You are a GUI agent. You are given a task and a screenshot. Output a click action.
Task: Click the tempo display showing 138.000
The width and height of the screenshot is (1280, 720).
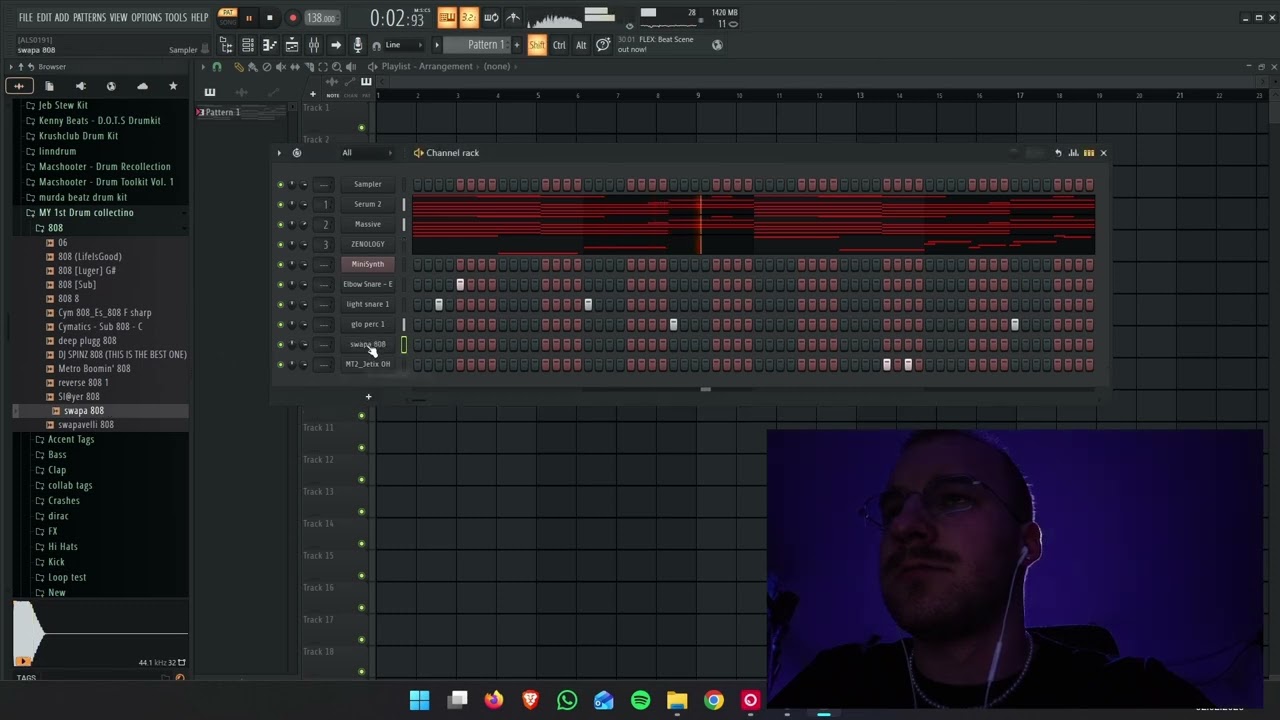click(321, 18)
